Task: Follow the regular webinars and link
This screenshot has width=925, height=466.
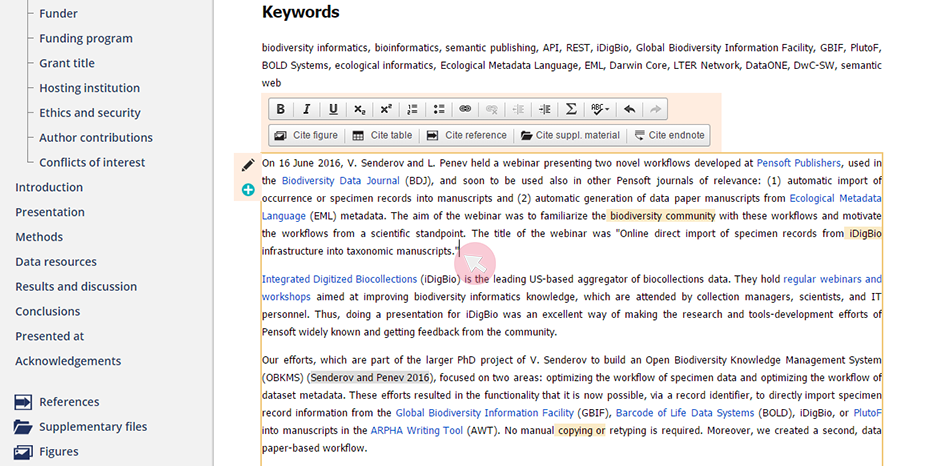Action: (832, 279)
